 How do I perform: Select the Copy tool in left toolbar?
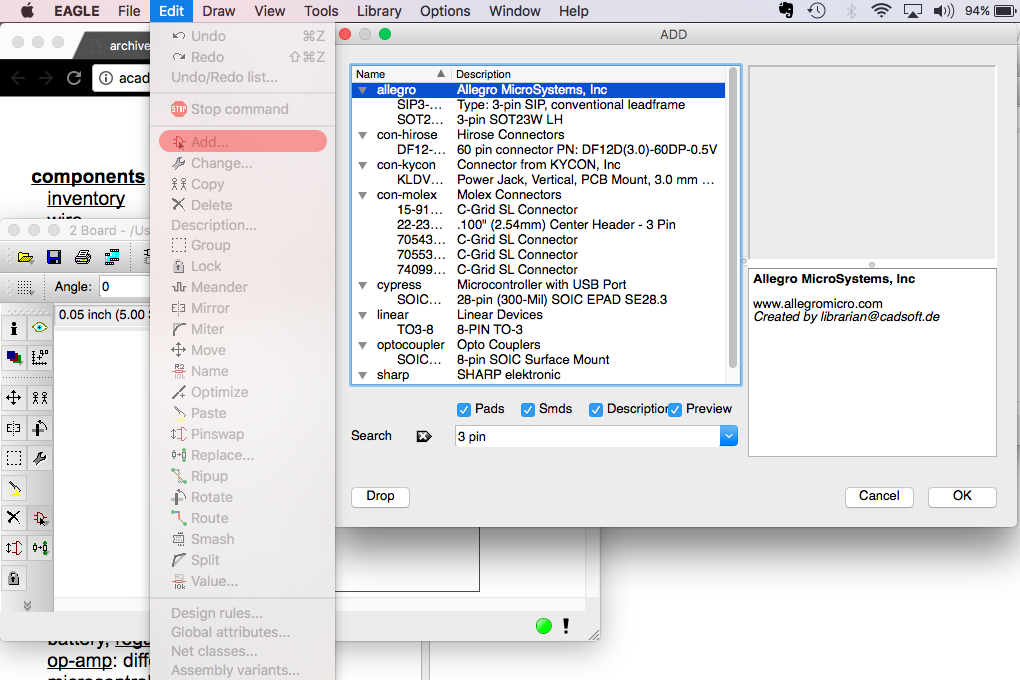pyautogui.click(x=40, y=398)
